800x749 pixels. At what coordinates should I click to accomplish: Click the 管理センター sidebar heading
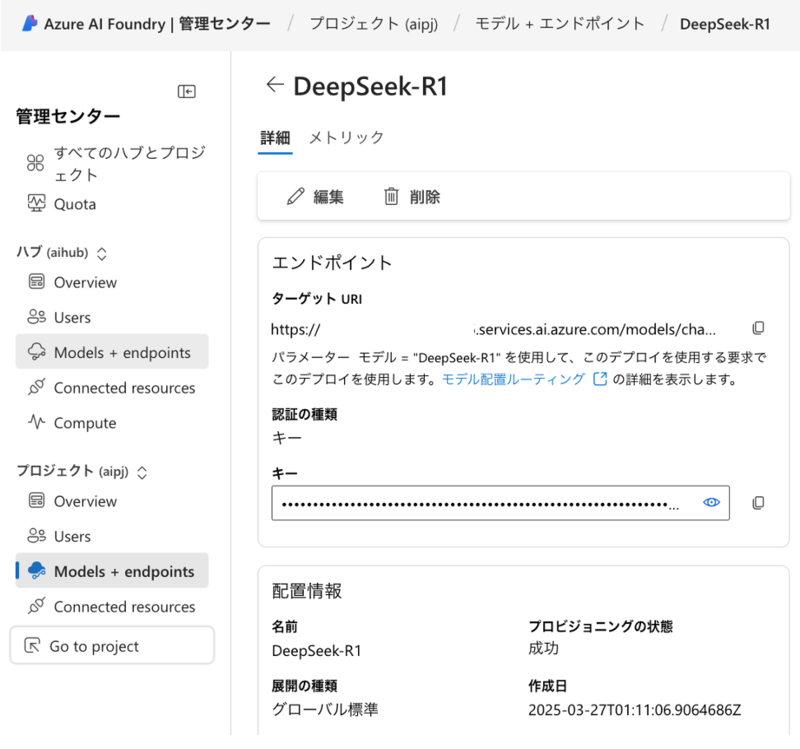pyautogui.click(x=68, y=116)
